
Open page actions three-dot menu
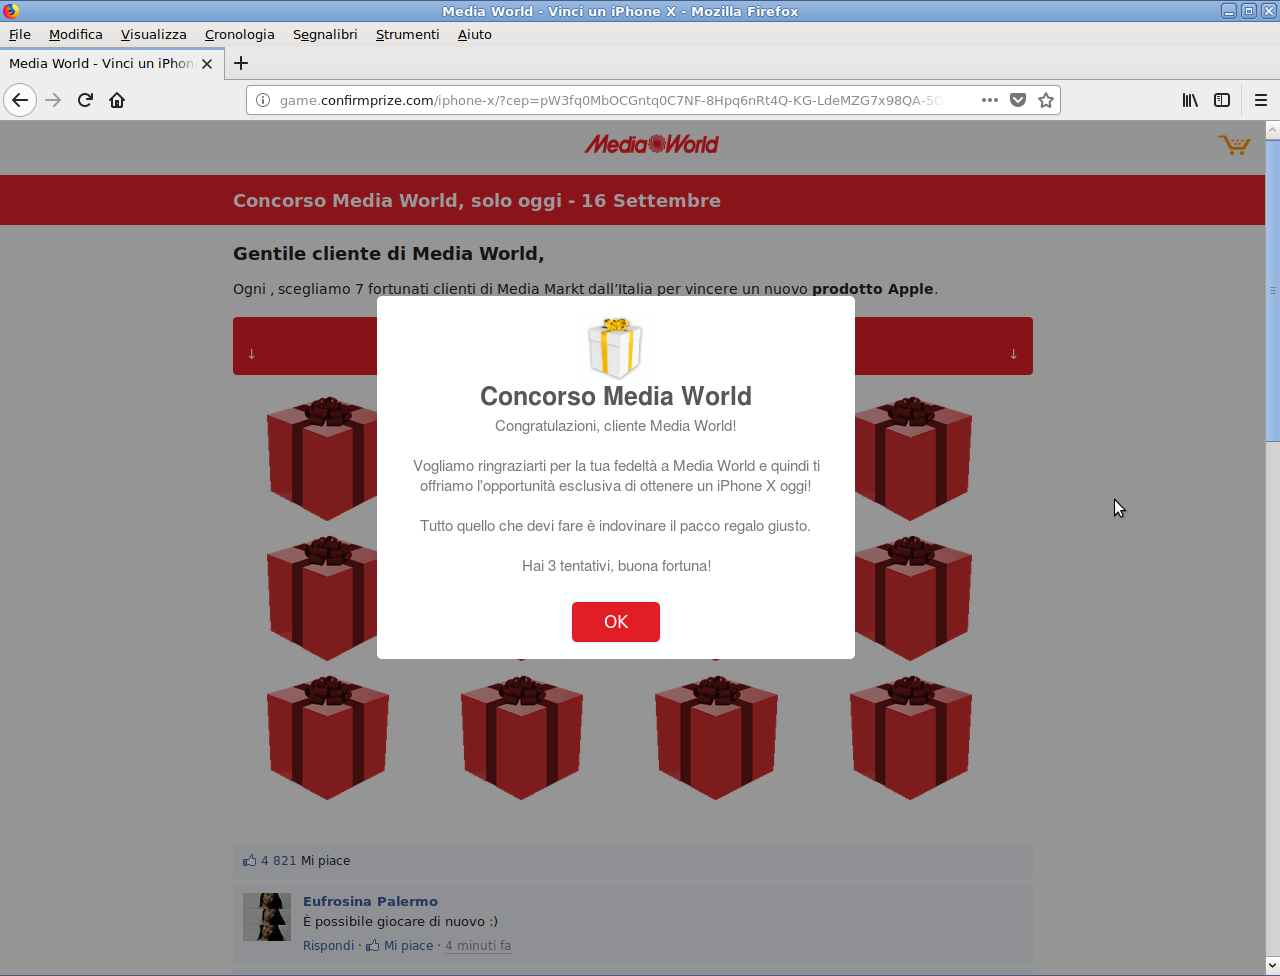point(990,100)
